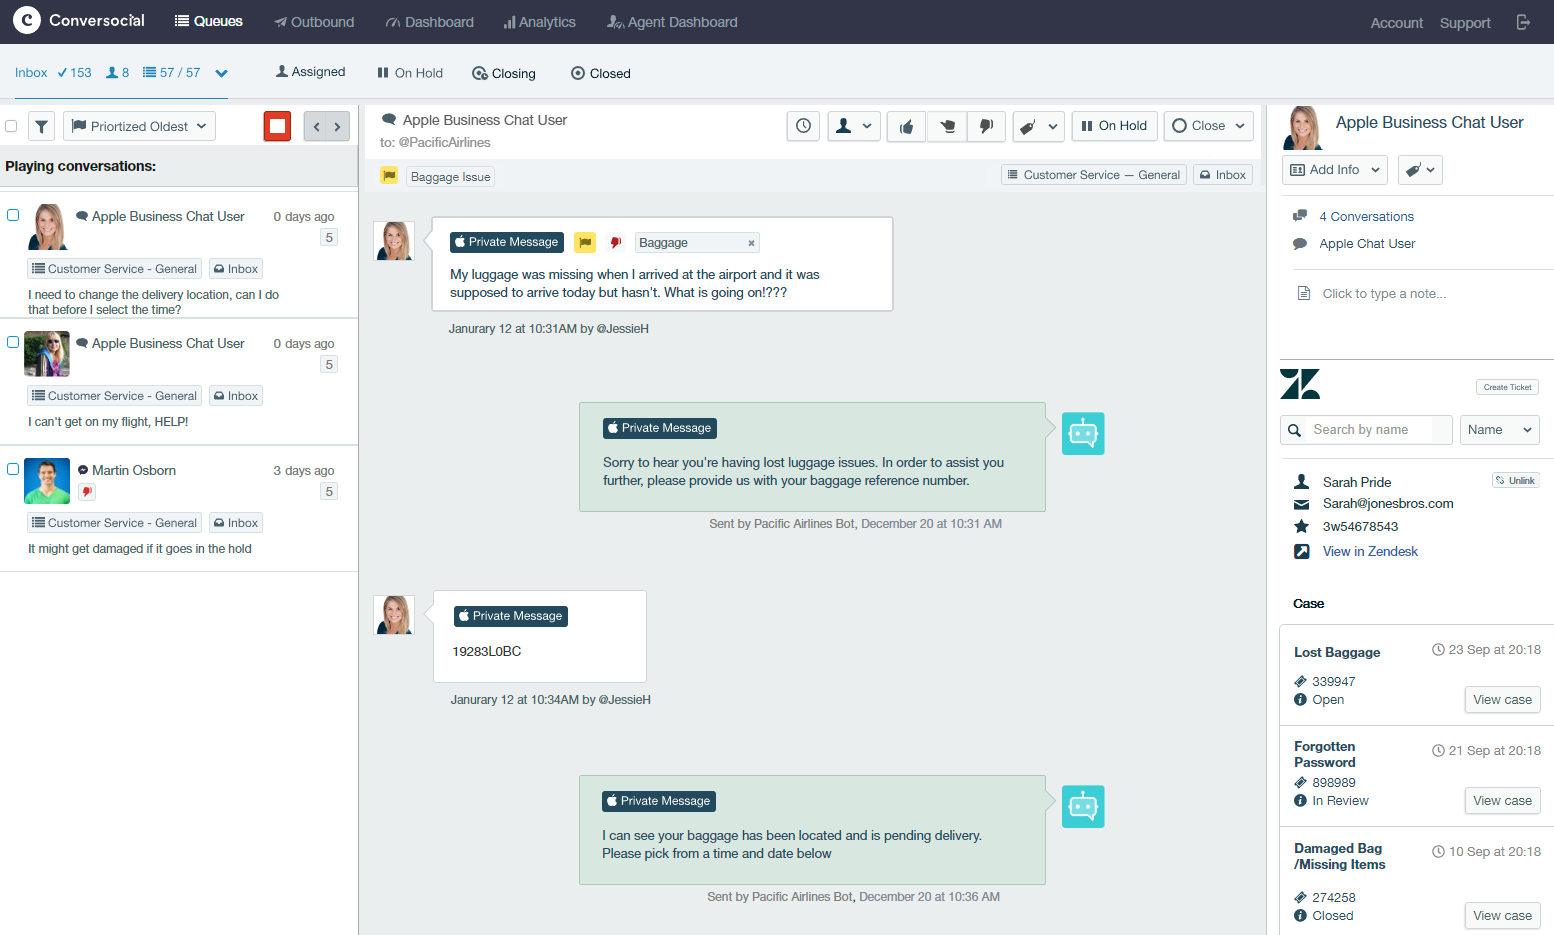Viewport: 1554px width, 935px height.
Task: Click the Martin Osborn avatar thumbnail
Action: click(x=47, y=481)
